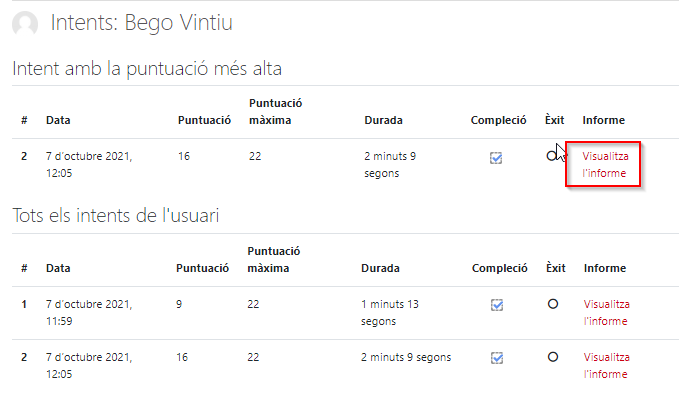This screenshot has width=679, height=396.
Task: Open Visualitza l'informe for attempt 1
Action: click(x=606, y=313)
